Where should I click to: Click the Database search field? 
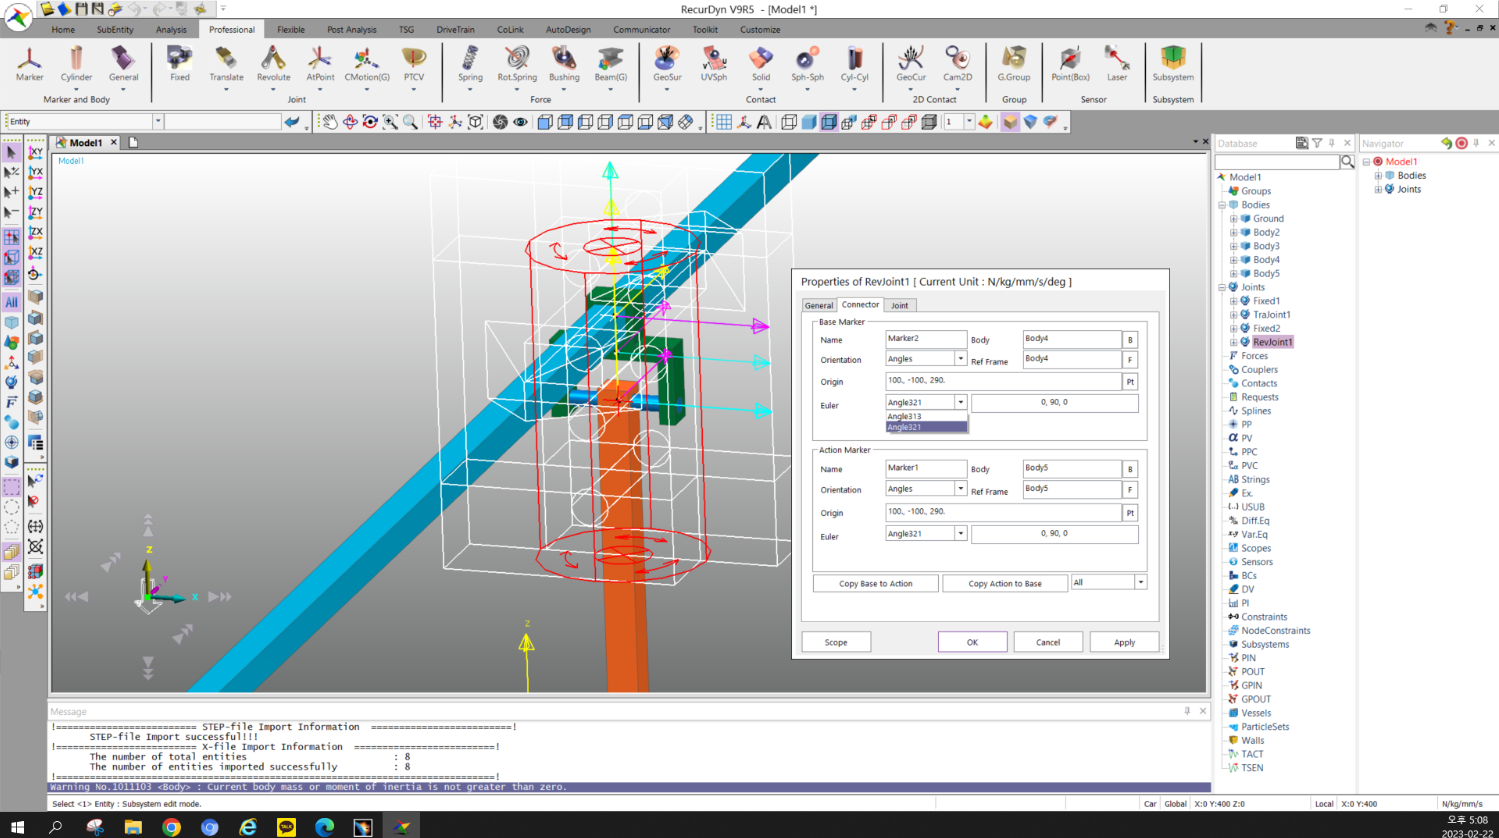click(1277, 161)
